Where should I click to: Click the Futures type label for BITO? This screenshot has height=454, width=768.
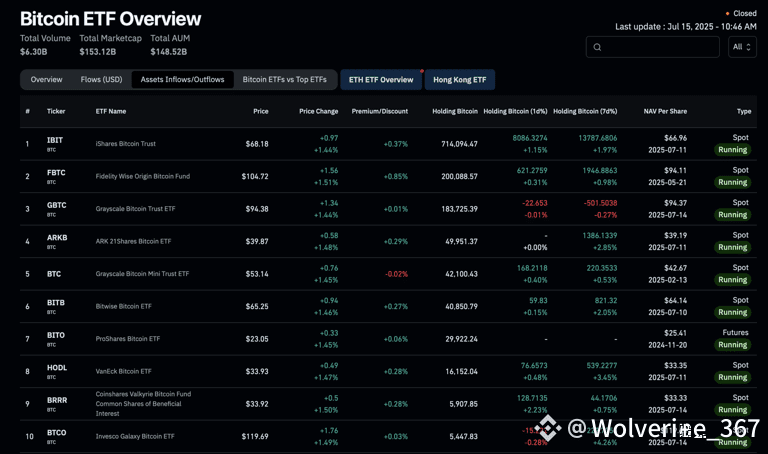[x=735, y=333]
